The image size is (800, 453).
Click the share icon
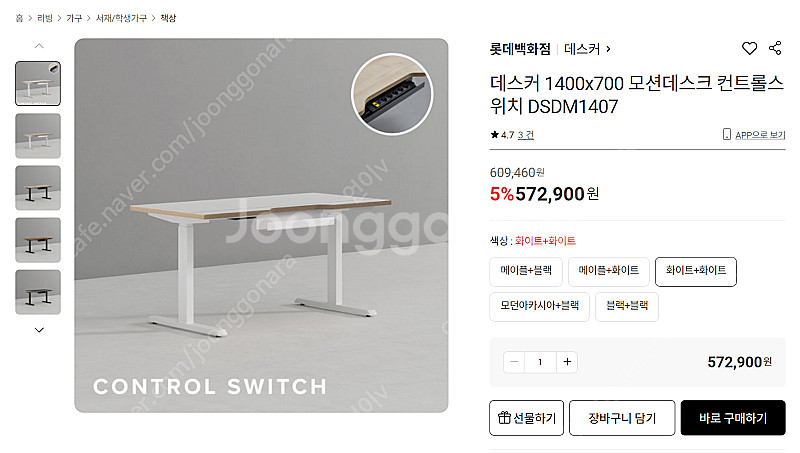[x=775, y=48]
